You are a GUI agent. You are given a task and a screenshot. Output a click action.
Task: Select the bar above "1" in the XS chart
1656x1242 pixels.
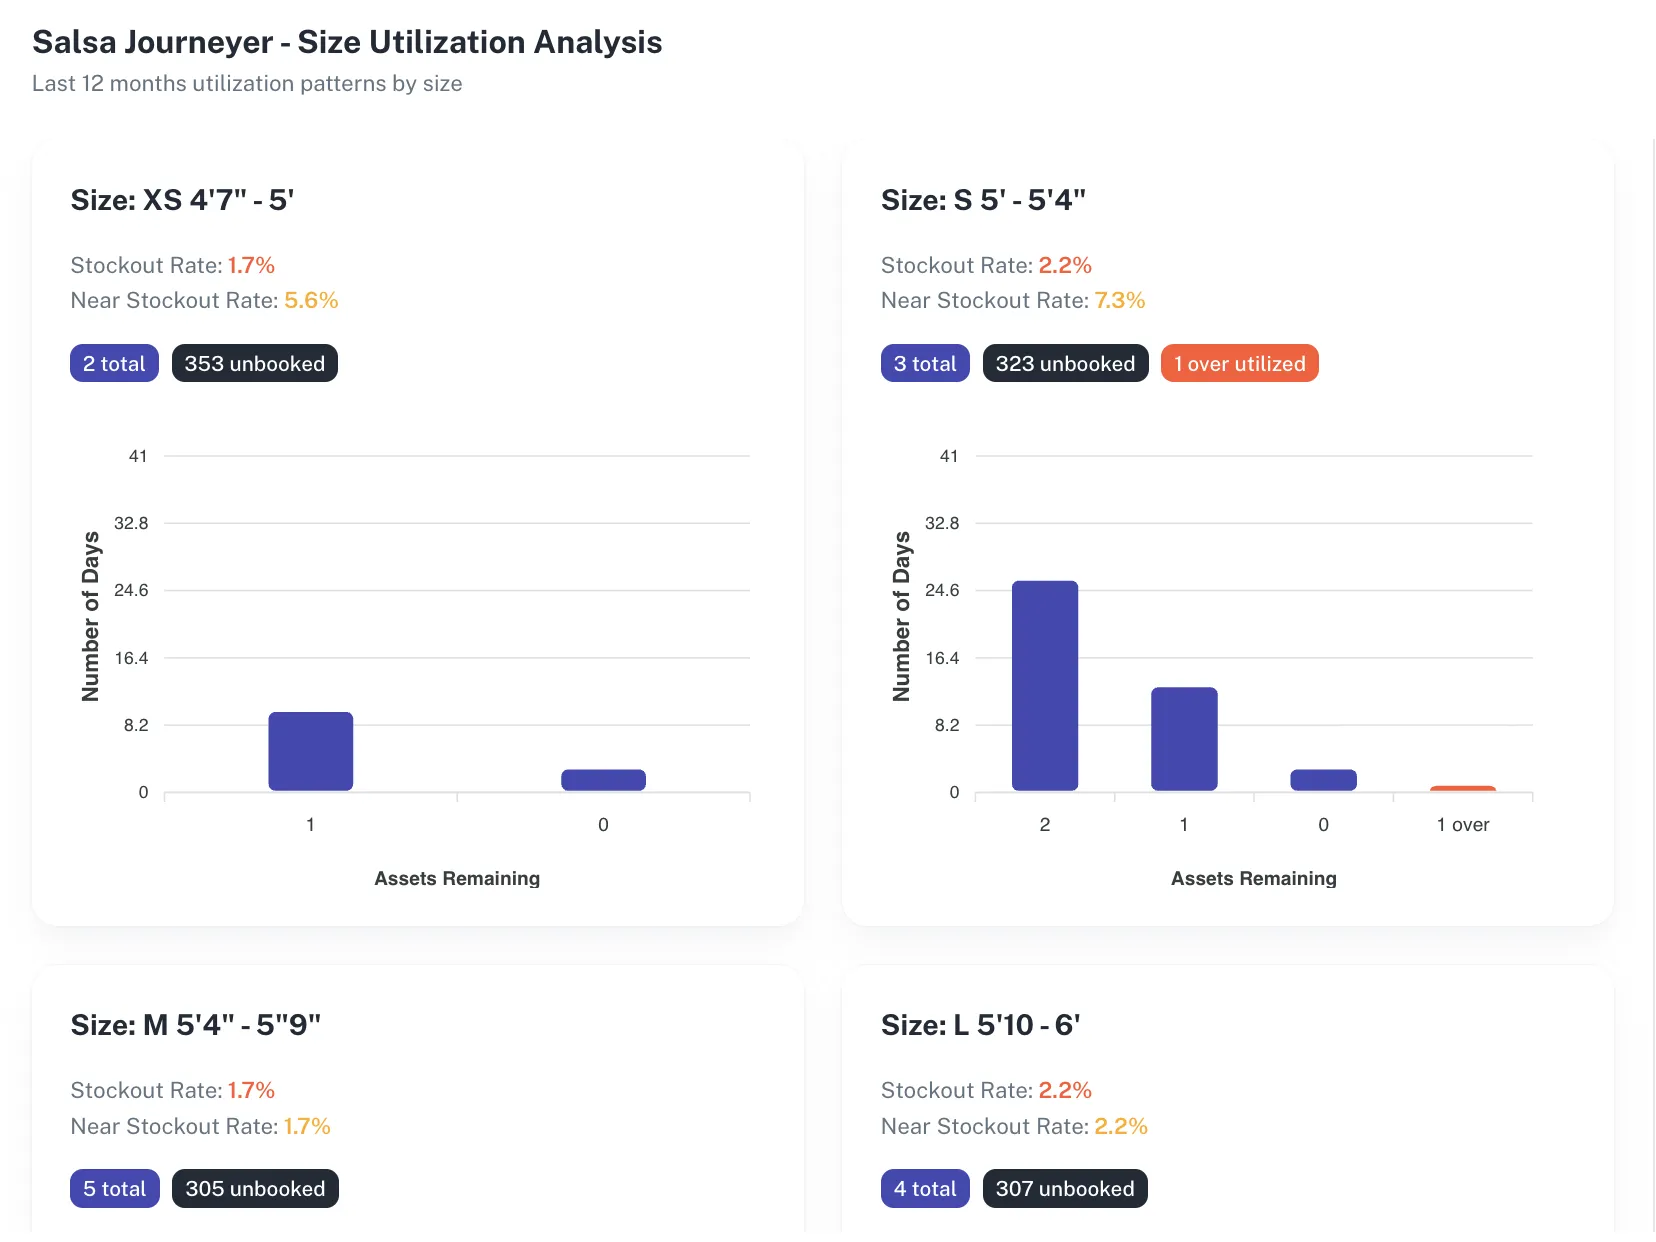[310, 750]
